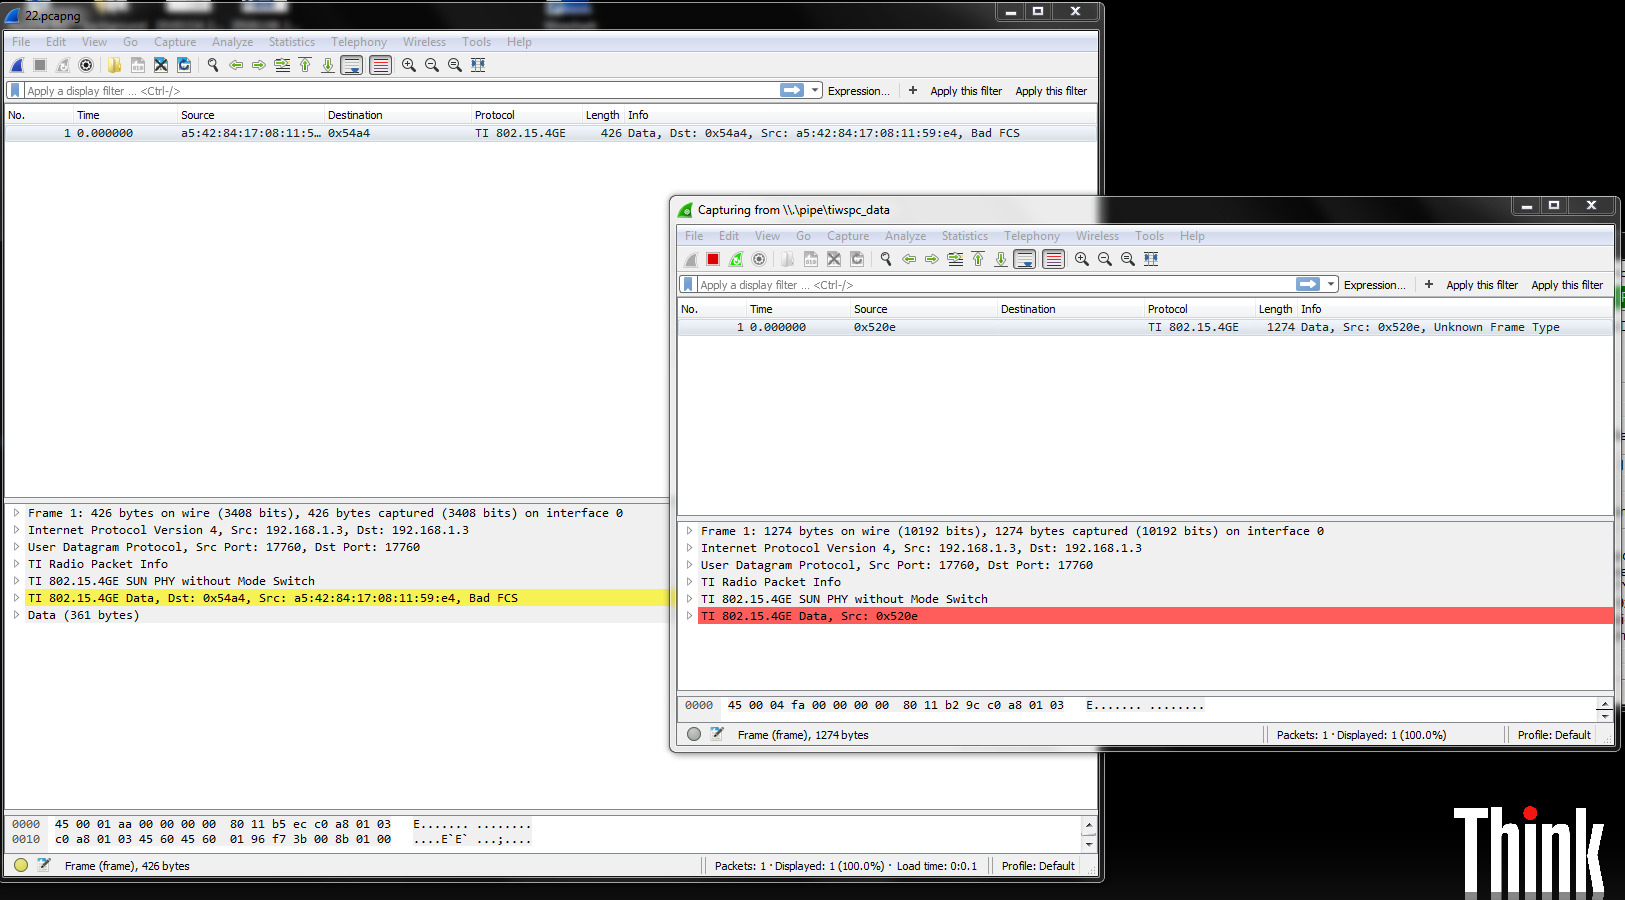Click Go to specified packet icon in 22.pcapng window
This screenshot has height=900, width=1625.
[x=282, y=65]
